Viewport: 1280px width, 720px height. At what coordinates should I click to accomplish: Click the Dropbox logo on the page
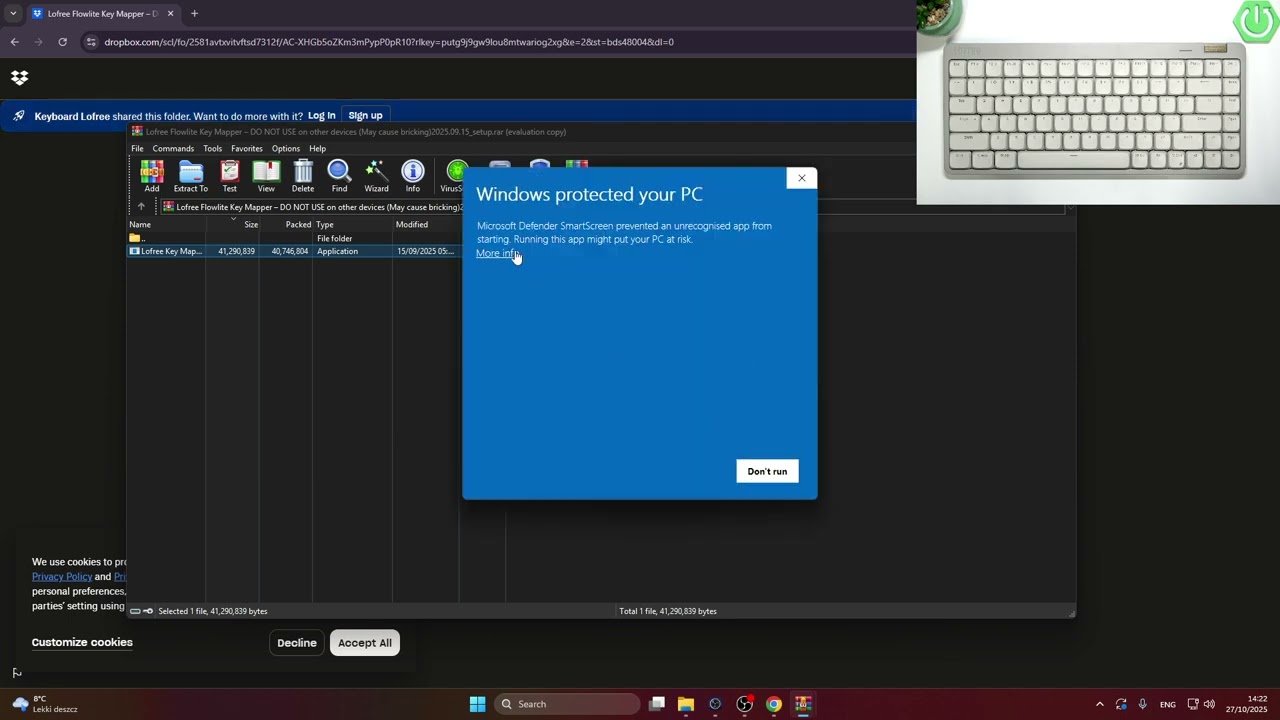point(19,78)
